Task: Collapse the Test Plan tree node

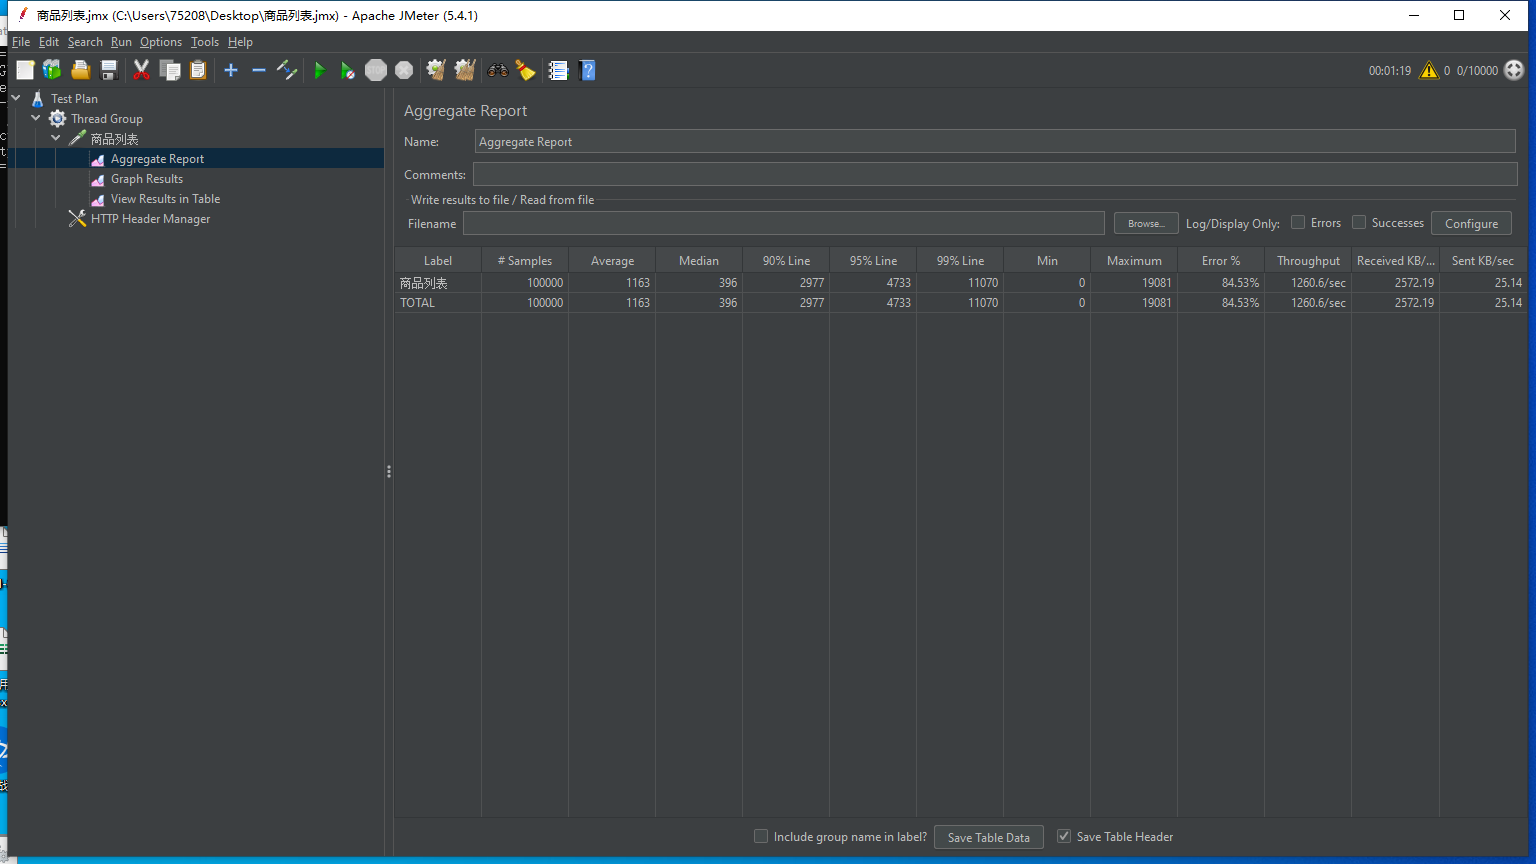Action: coord(16,98)
